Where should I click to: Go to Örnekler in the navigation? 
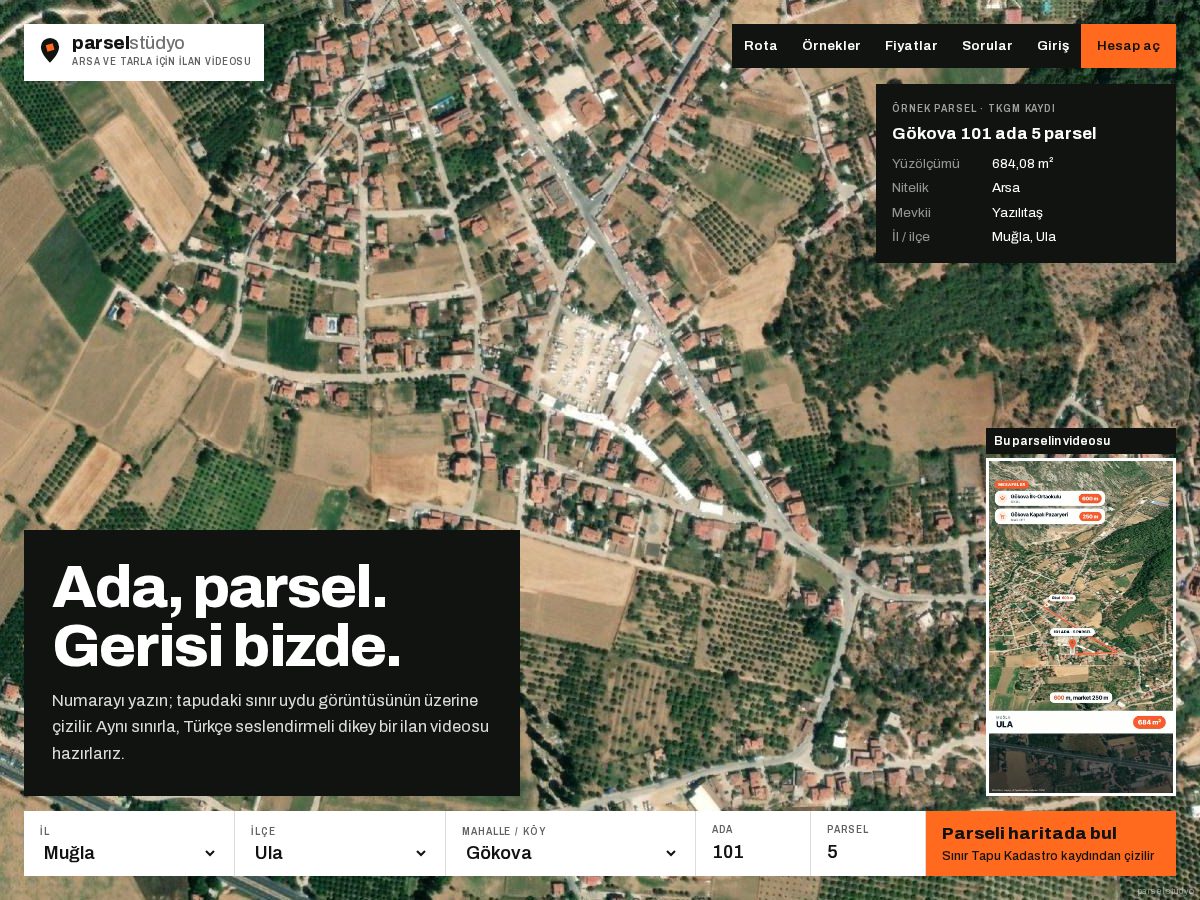[x=831, y=46]
